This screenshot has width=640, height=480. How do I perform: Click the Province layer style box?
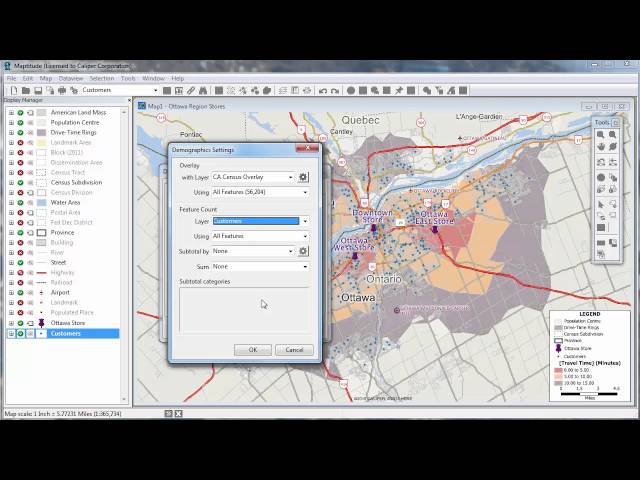(41, 233)
